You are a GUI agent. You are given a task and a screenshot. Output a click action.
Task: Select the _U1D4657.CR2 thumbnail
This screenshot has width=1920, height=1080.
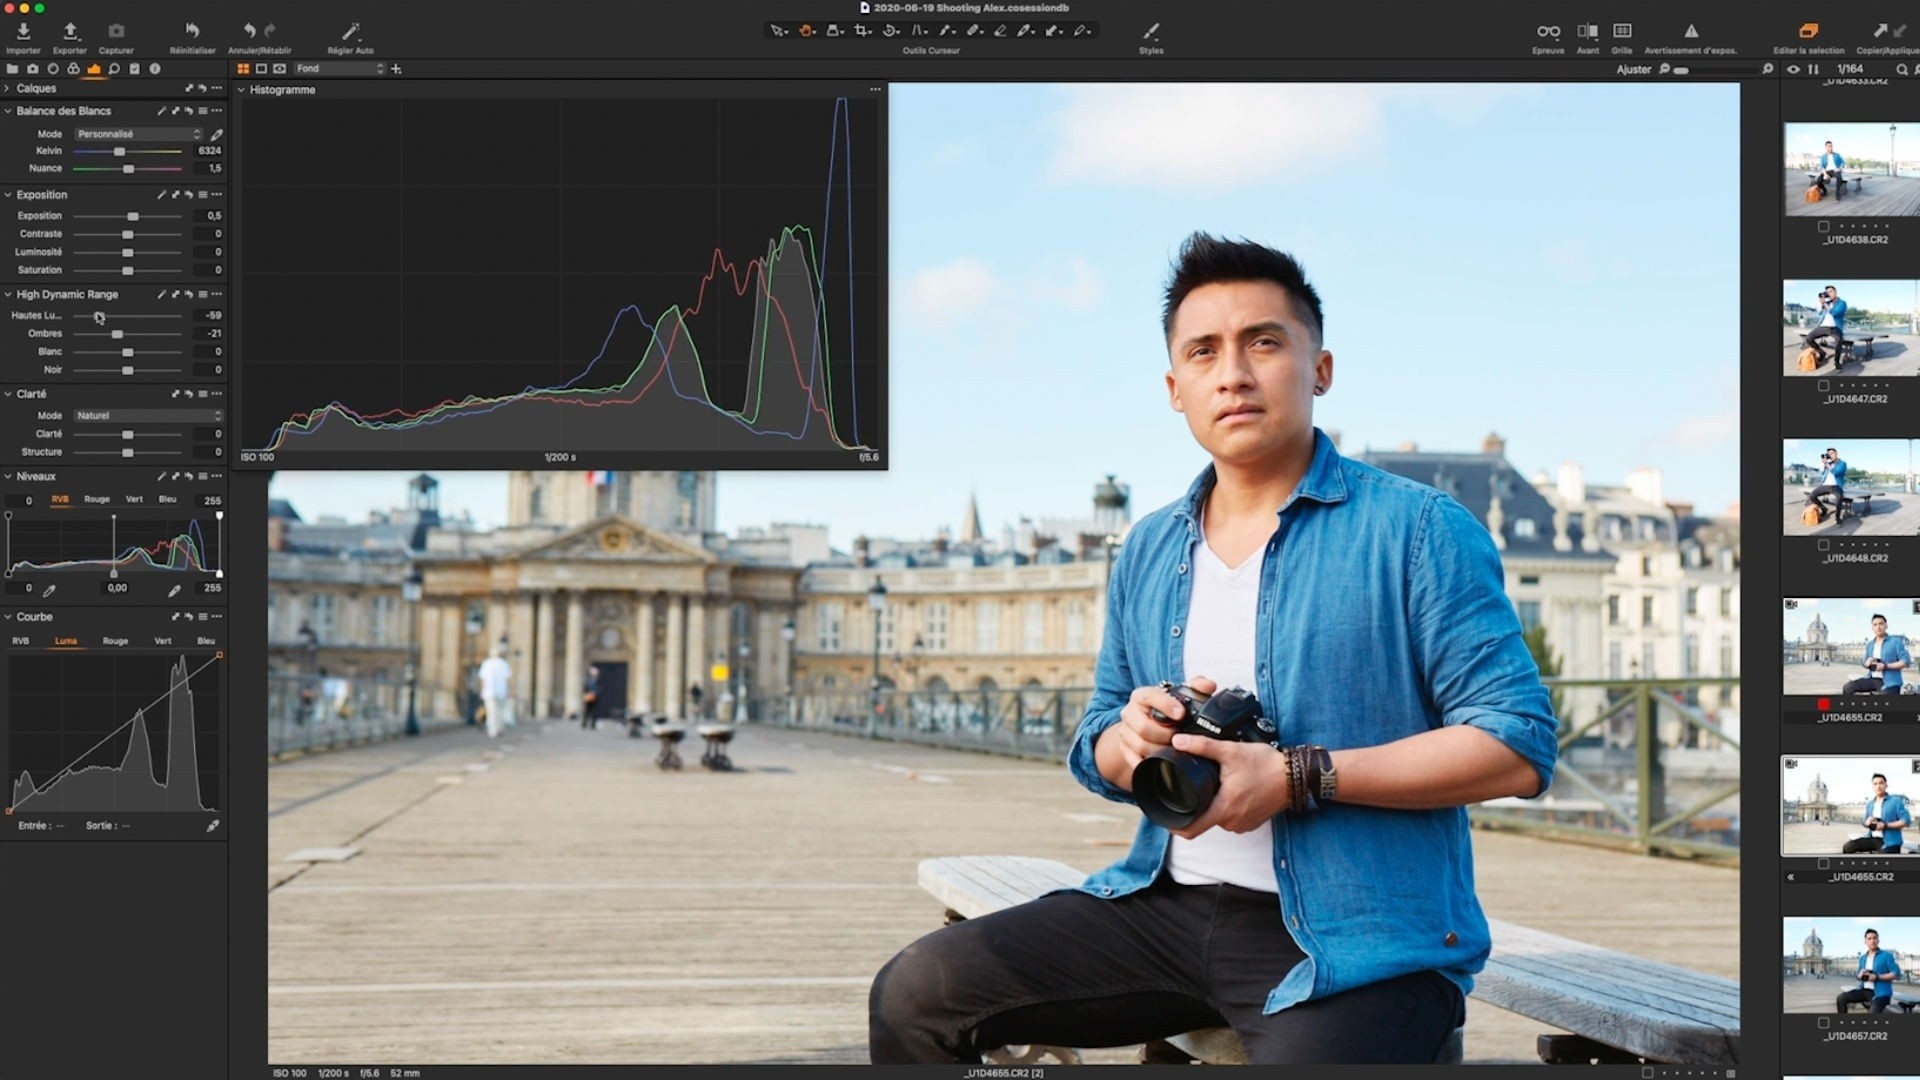click(1850, 965)
